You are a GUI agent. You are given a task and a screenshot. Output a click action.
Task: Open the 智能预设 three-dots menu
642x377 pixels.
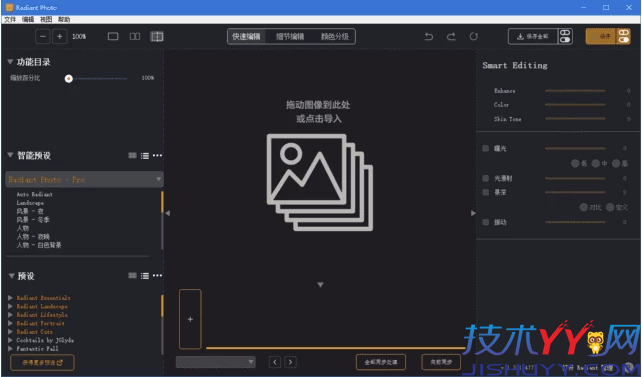pyautogui.click(x=157, y=156)
